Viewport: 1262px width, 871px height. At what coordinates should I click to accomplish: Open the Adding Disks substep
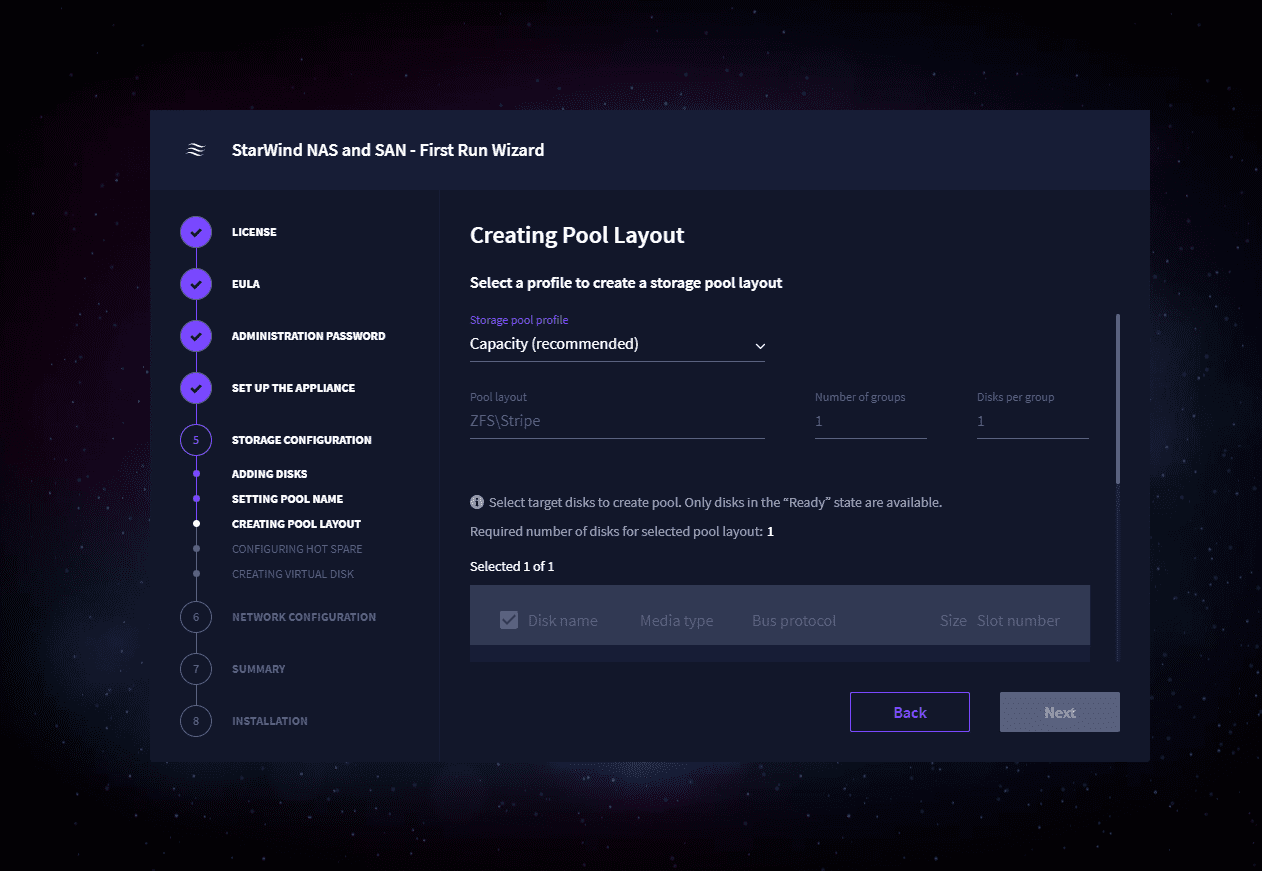coord(270,474)
